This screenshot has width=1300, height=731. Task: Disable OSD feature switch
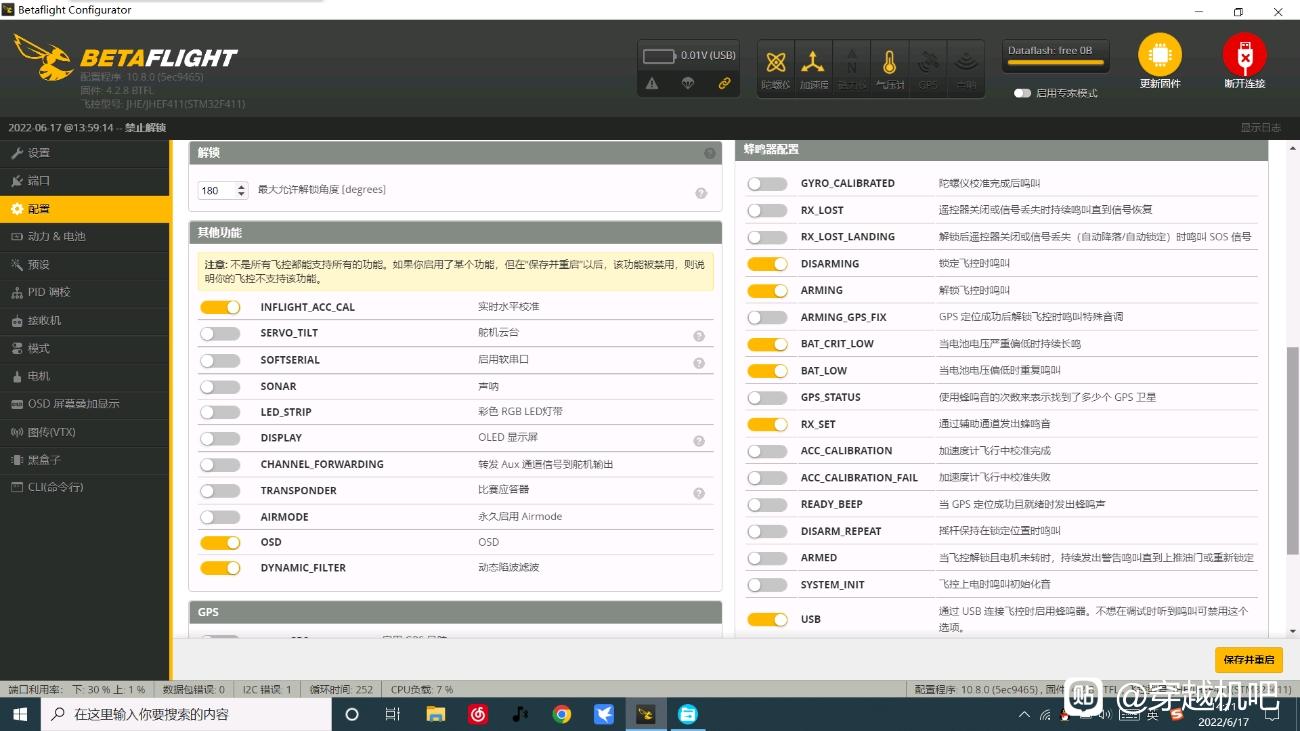click(x=220, y=542)
